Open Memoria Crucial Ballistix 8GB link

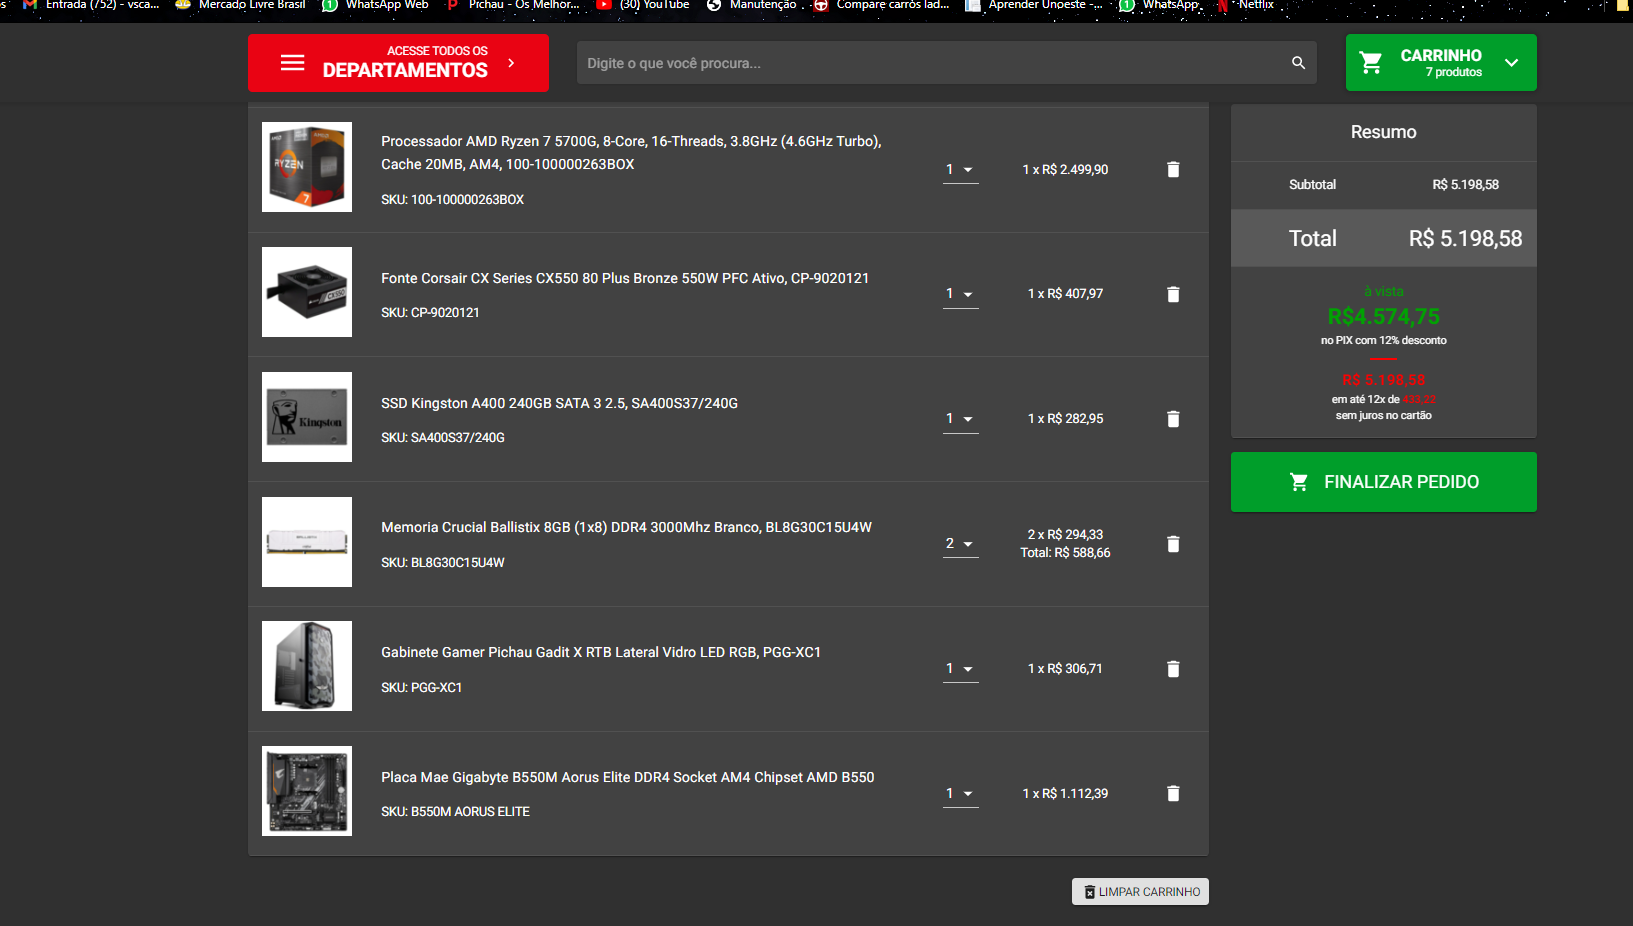[626, 527]
